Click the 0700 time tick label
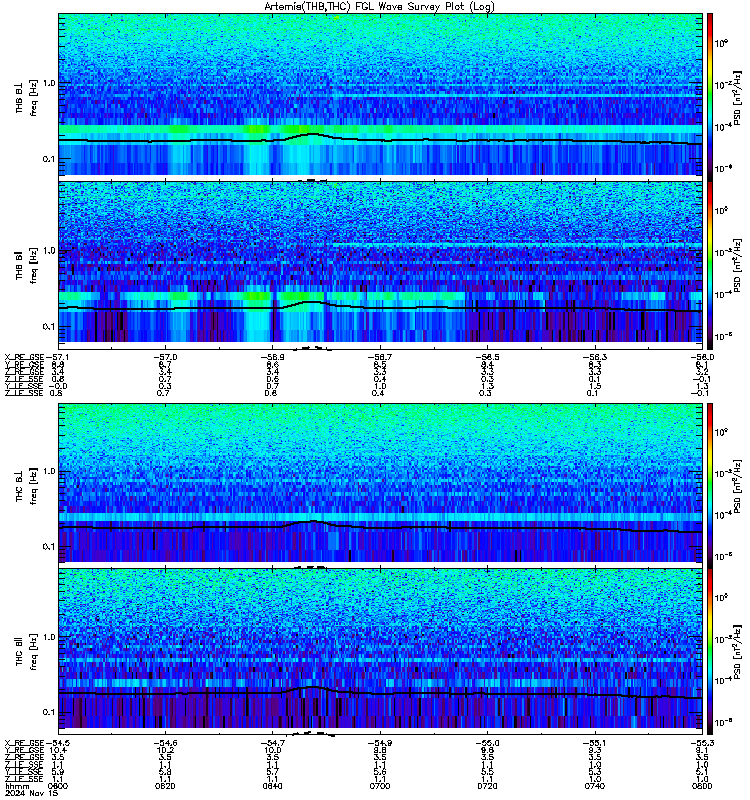This screenshot has width=750, height=800. click(x=380, y=786)
